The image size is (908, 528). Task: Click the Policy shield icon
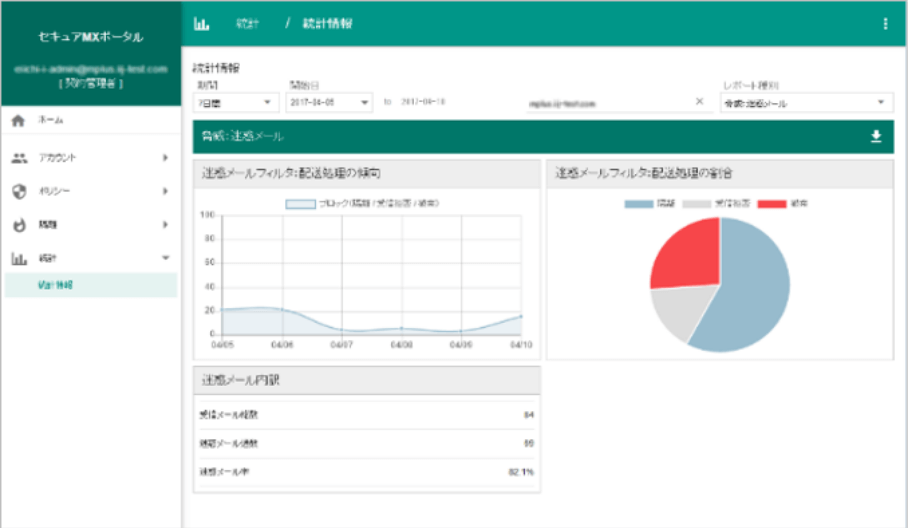click(19, 191)
